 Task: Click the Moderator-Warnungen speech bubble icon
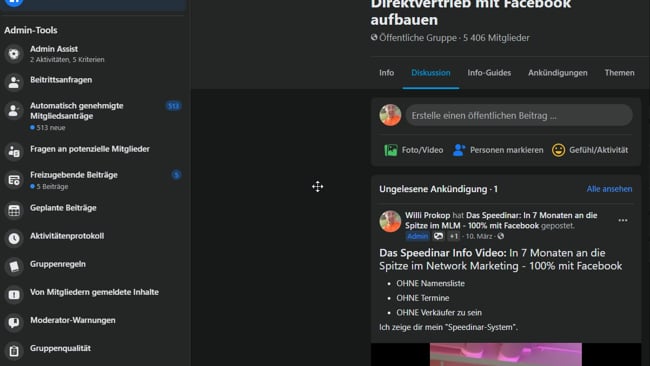[x=14, y=322]
